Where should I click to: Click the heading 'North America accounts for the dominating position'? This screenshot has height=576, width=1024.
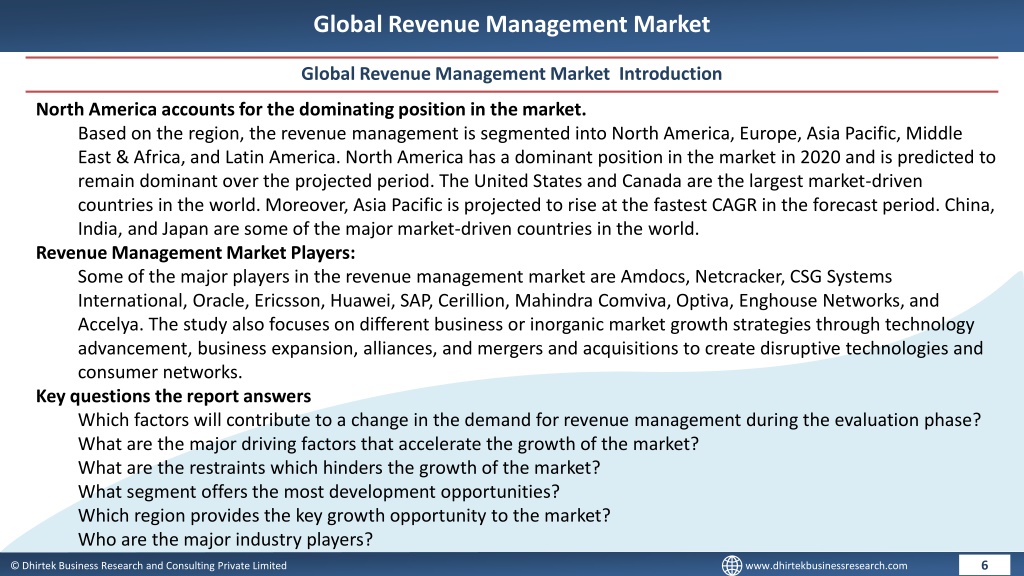tap(311, 109)
